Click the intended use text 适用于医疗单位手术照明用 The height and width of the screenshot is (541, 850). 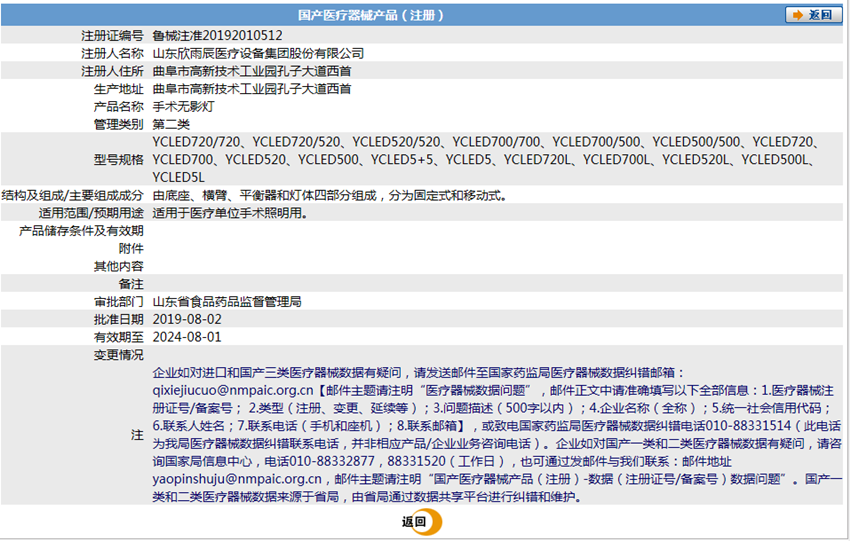click(227, 214)
